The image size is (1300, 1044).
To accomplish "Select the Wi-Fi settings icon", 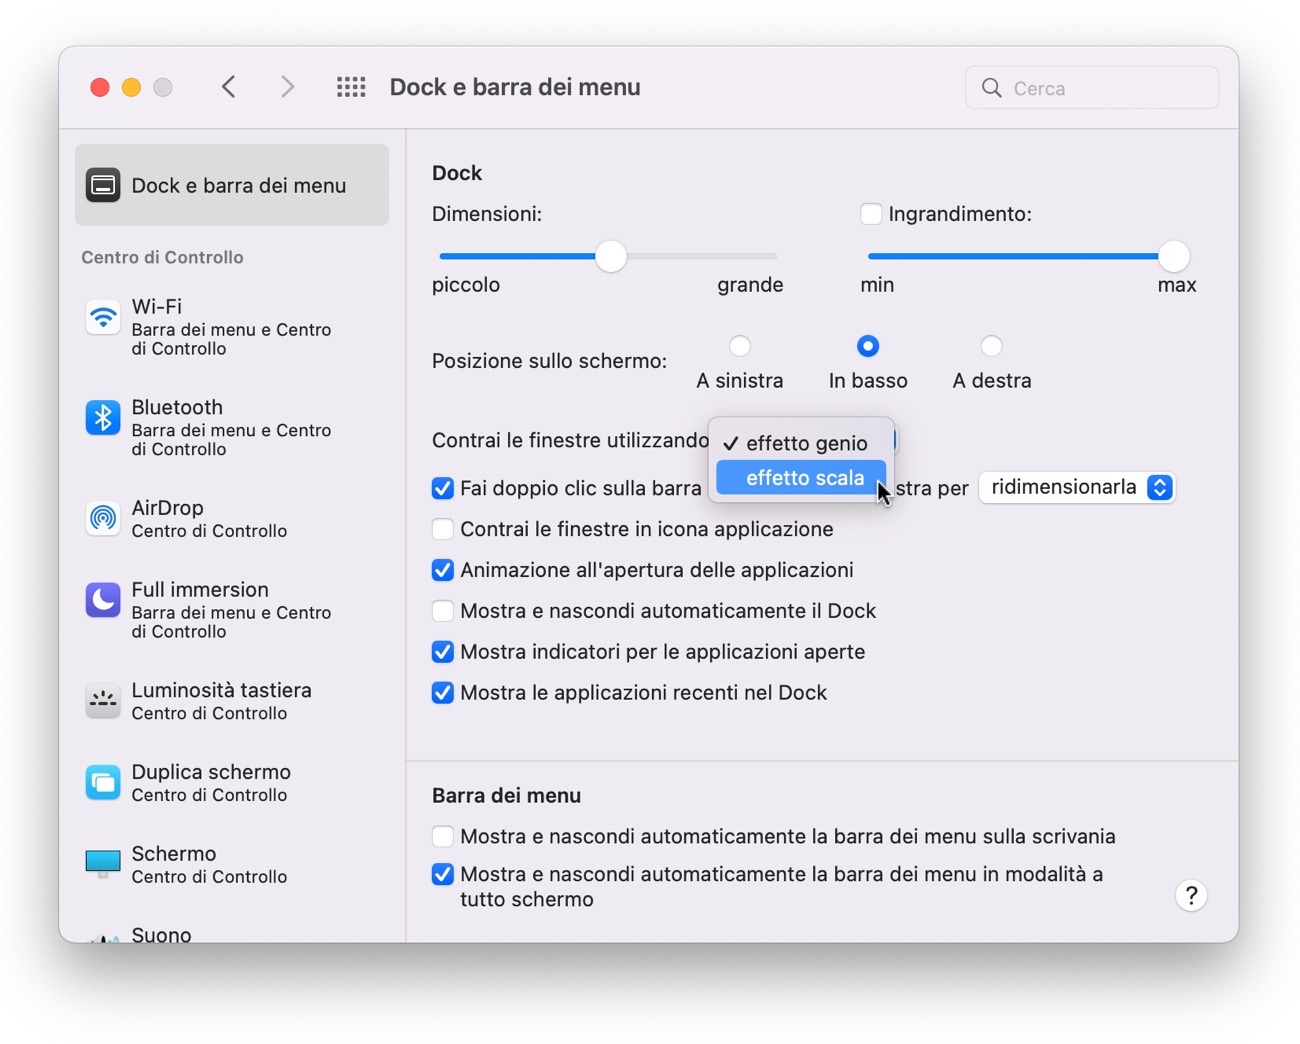I will [103, 317].
